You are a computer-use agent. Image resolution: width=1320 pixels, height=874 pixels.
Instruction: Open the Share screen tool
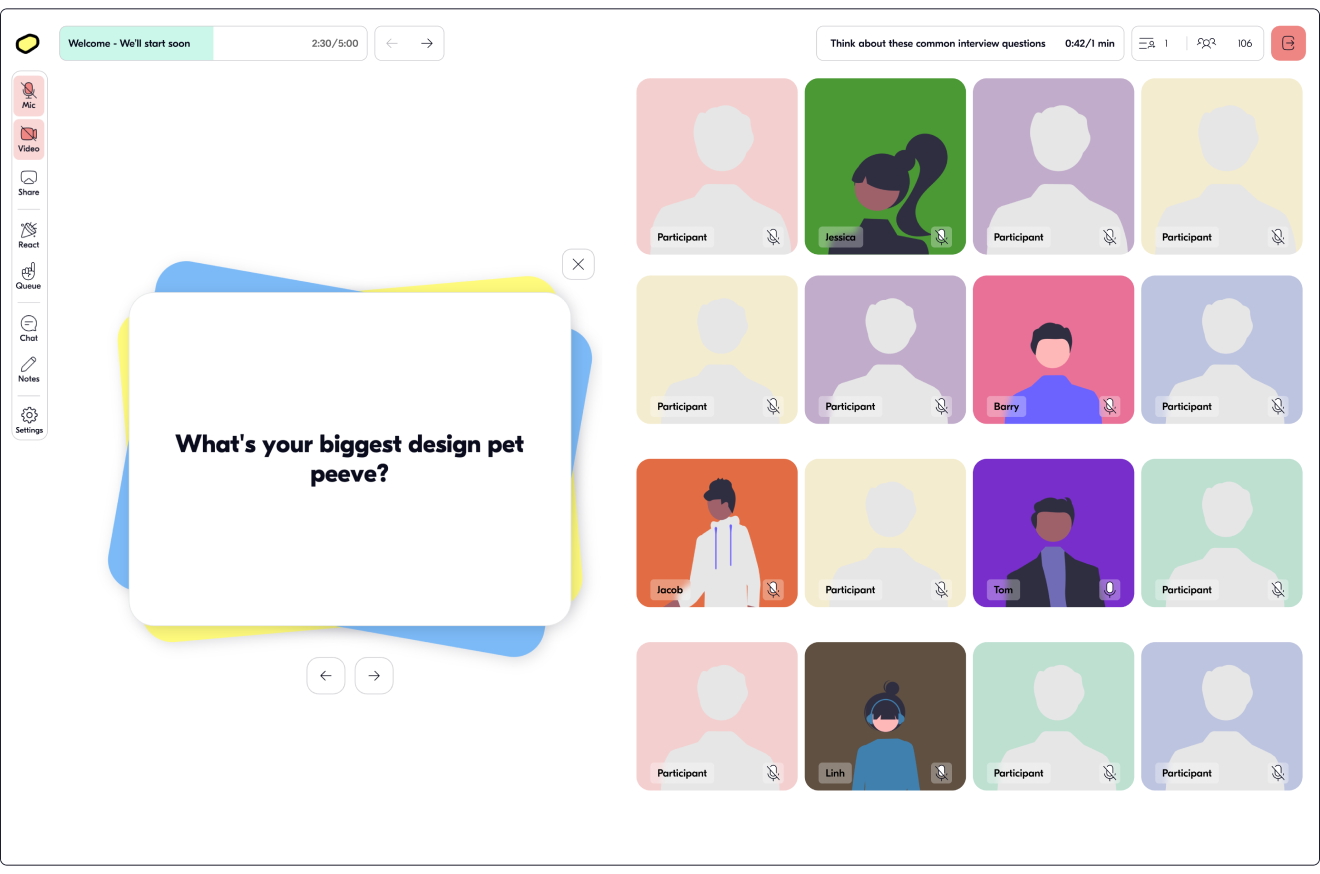29,183
